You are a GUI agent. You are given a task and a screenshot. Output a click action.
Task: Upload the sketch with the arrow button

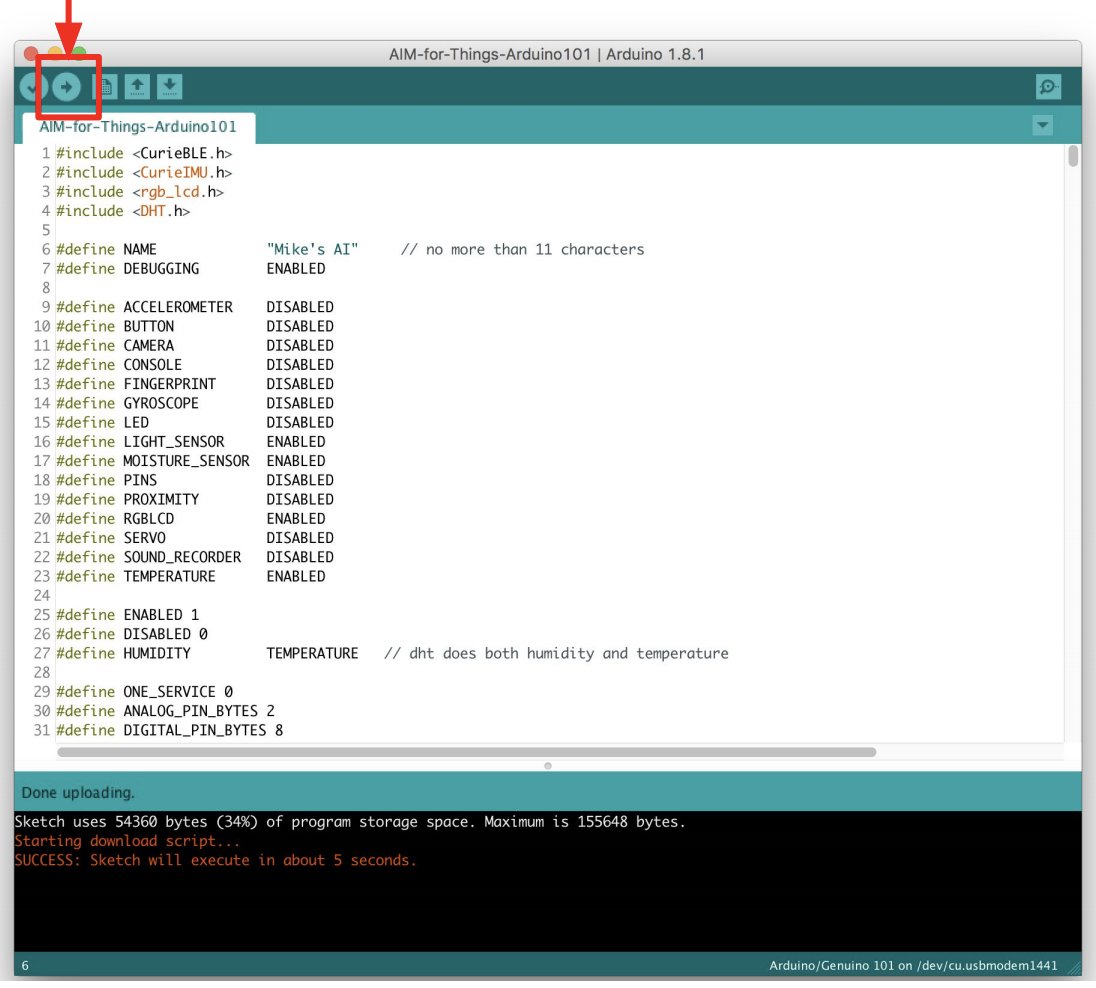pos(66,87)
